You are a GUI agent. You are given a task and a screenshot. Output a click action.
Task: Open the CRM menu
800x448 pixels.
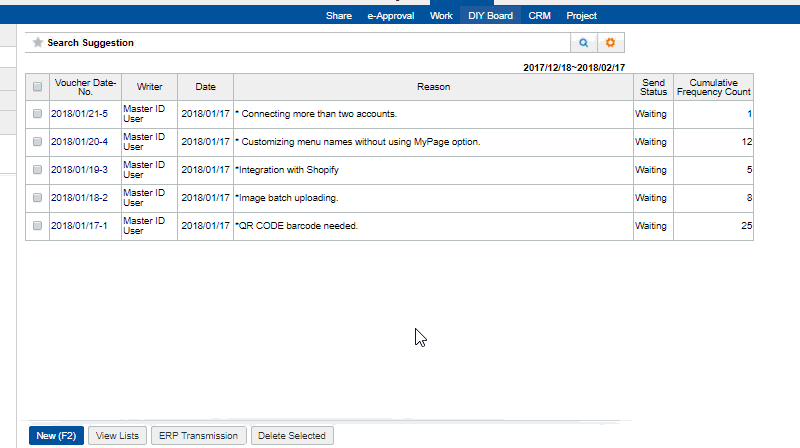pos(539,16)
